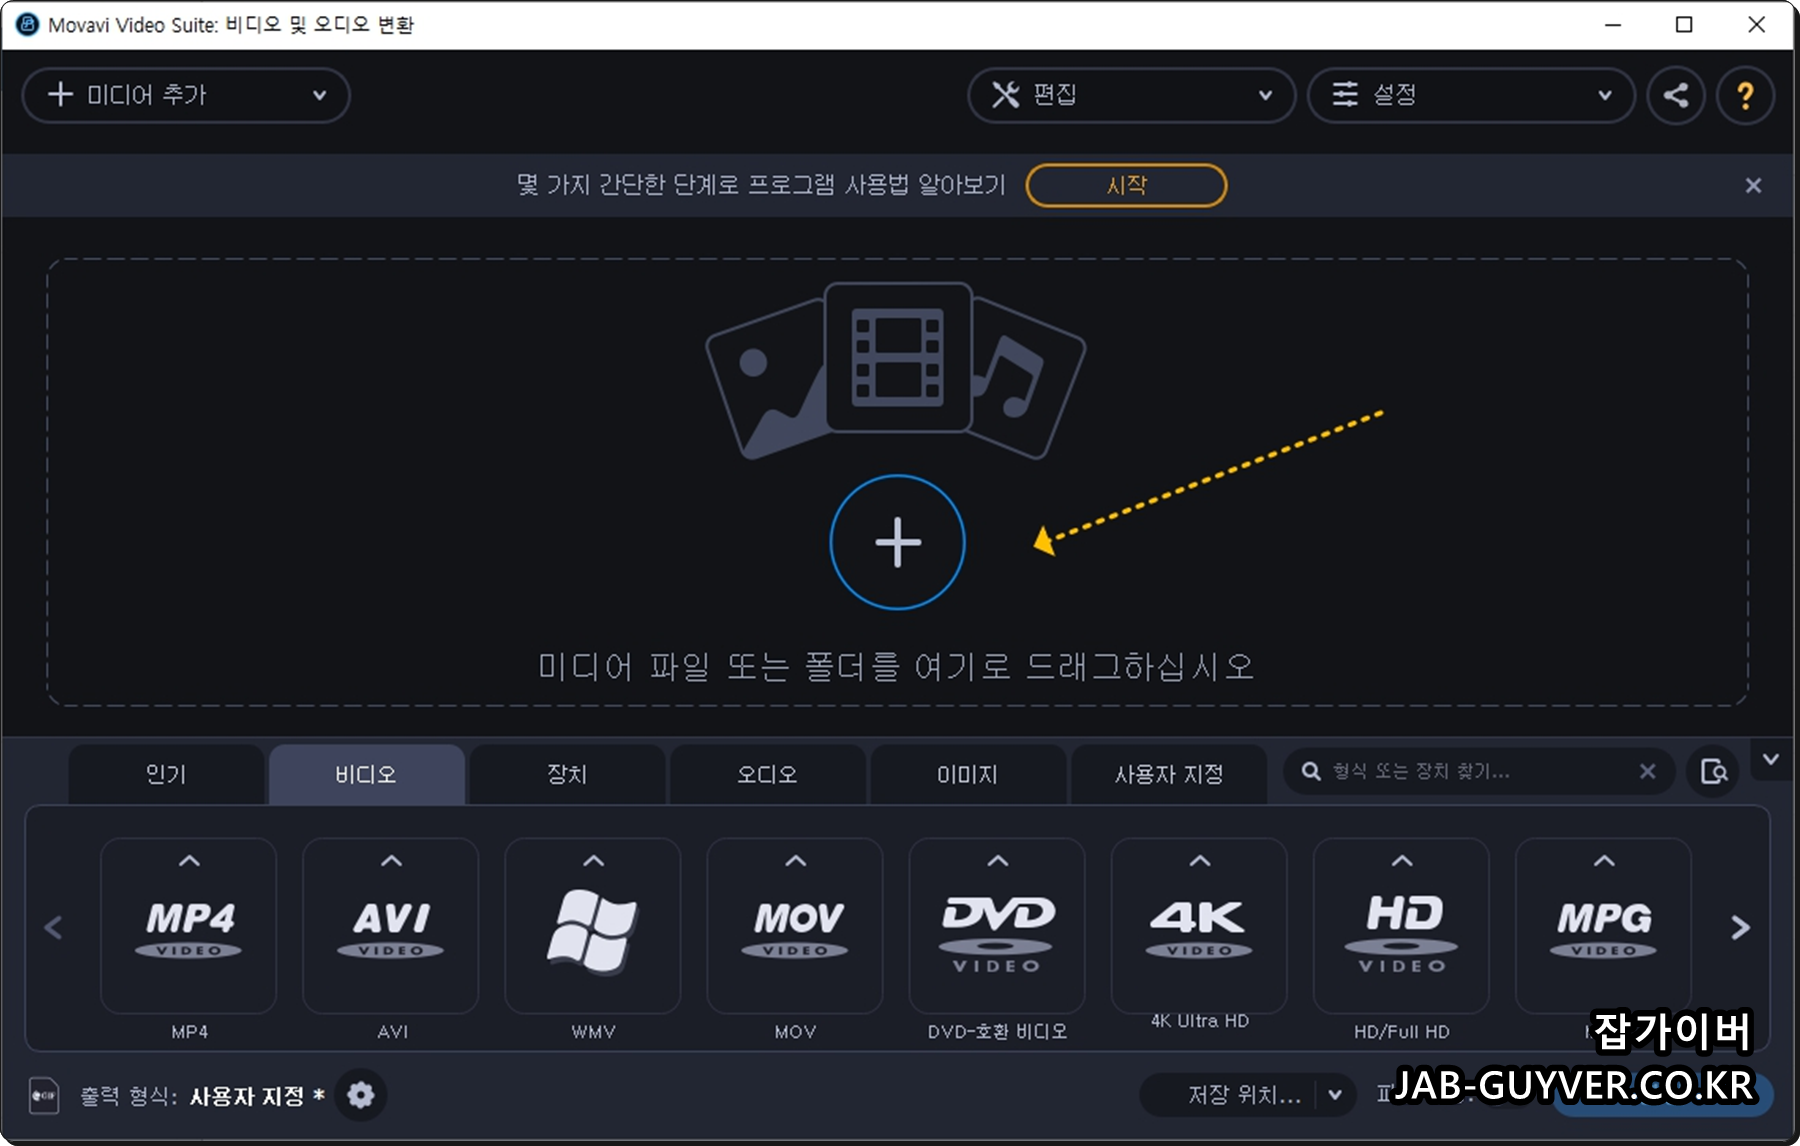Viewport: 1800px width, 1146px height.
Task: Expand WMV presets with the up chevron
Action: (593, 861)
